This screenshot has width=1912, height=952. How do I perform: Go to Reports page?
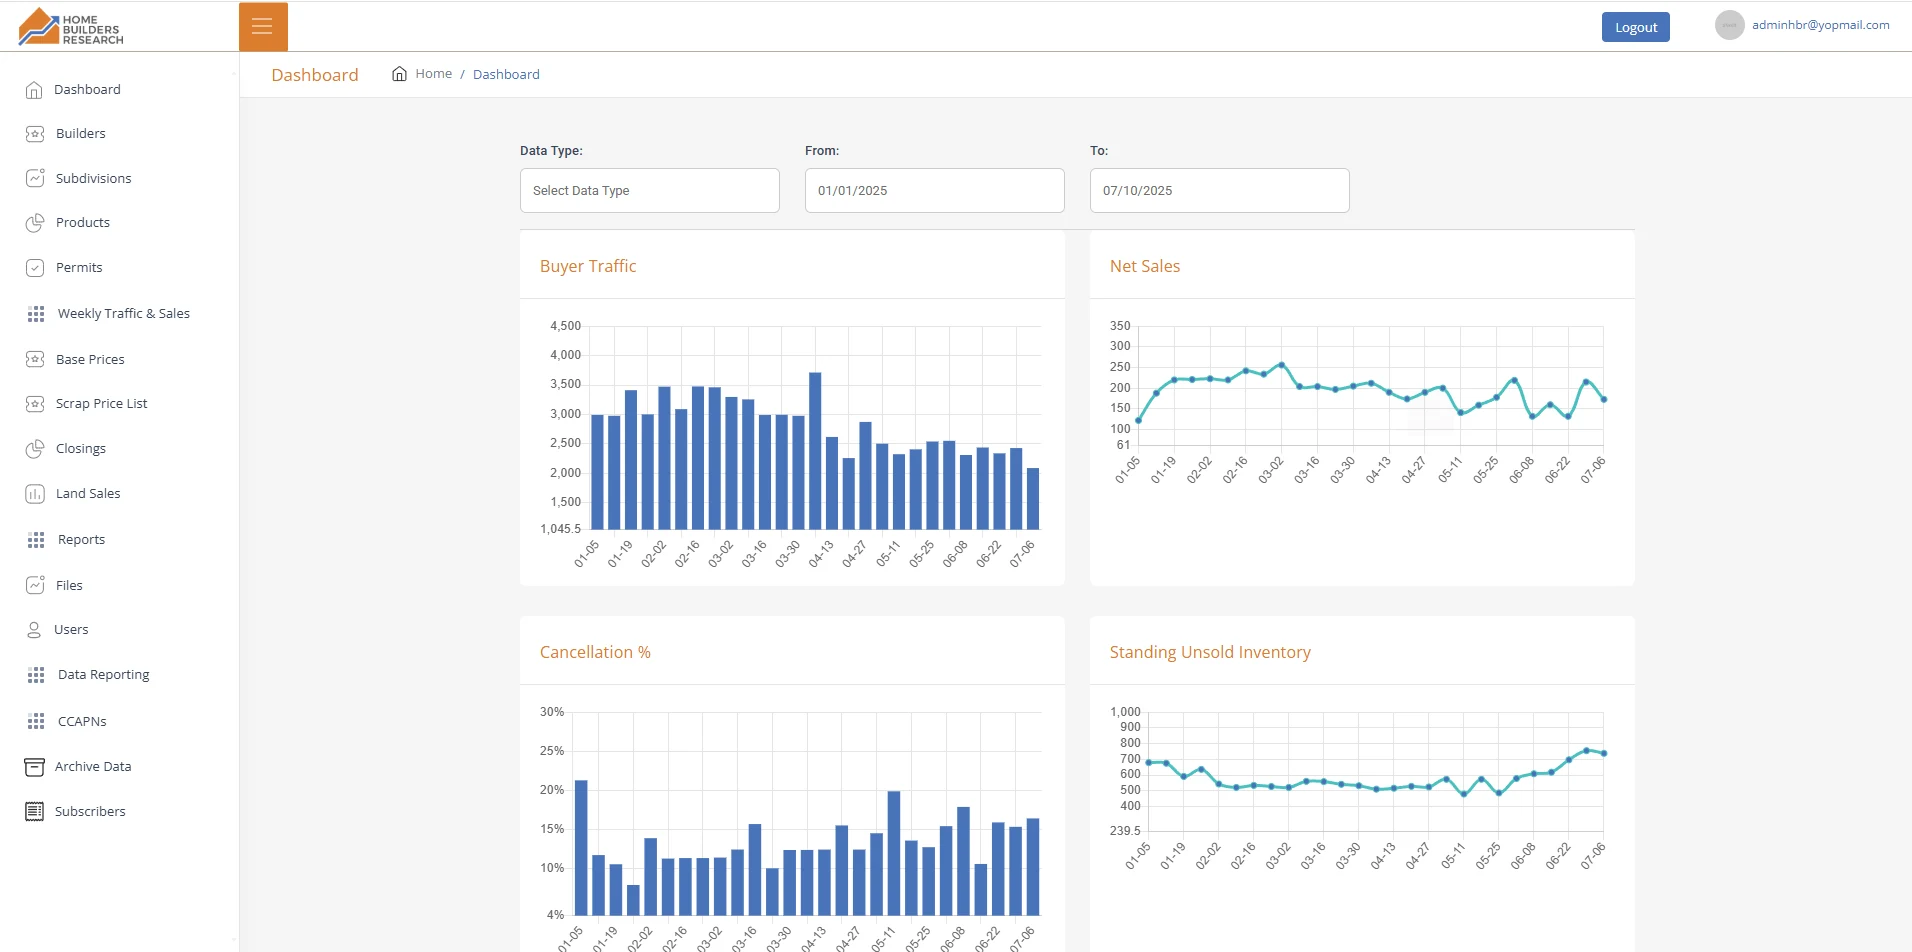click(81, 540)
